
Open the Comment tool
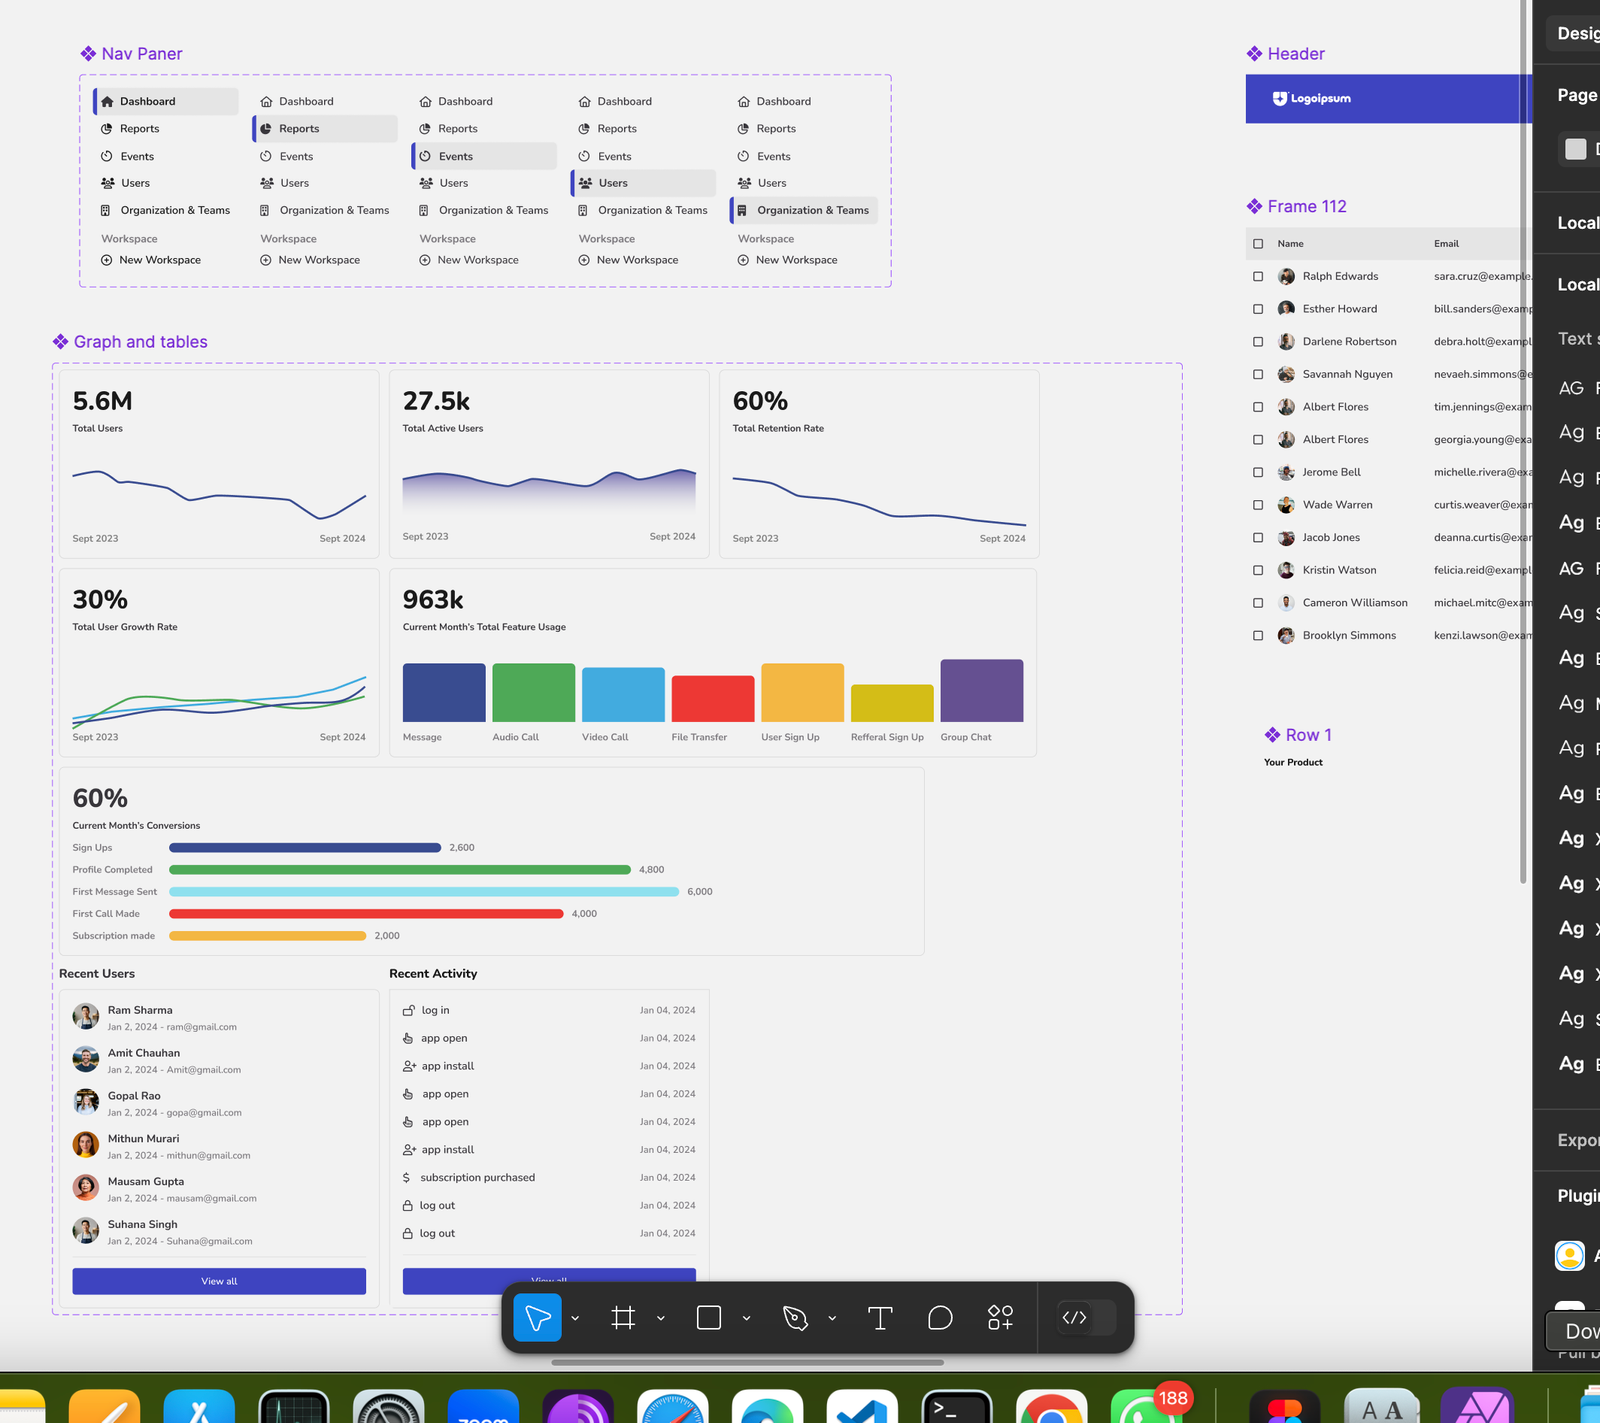coord(940,1318)
